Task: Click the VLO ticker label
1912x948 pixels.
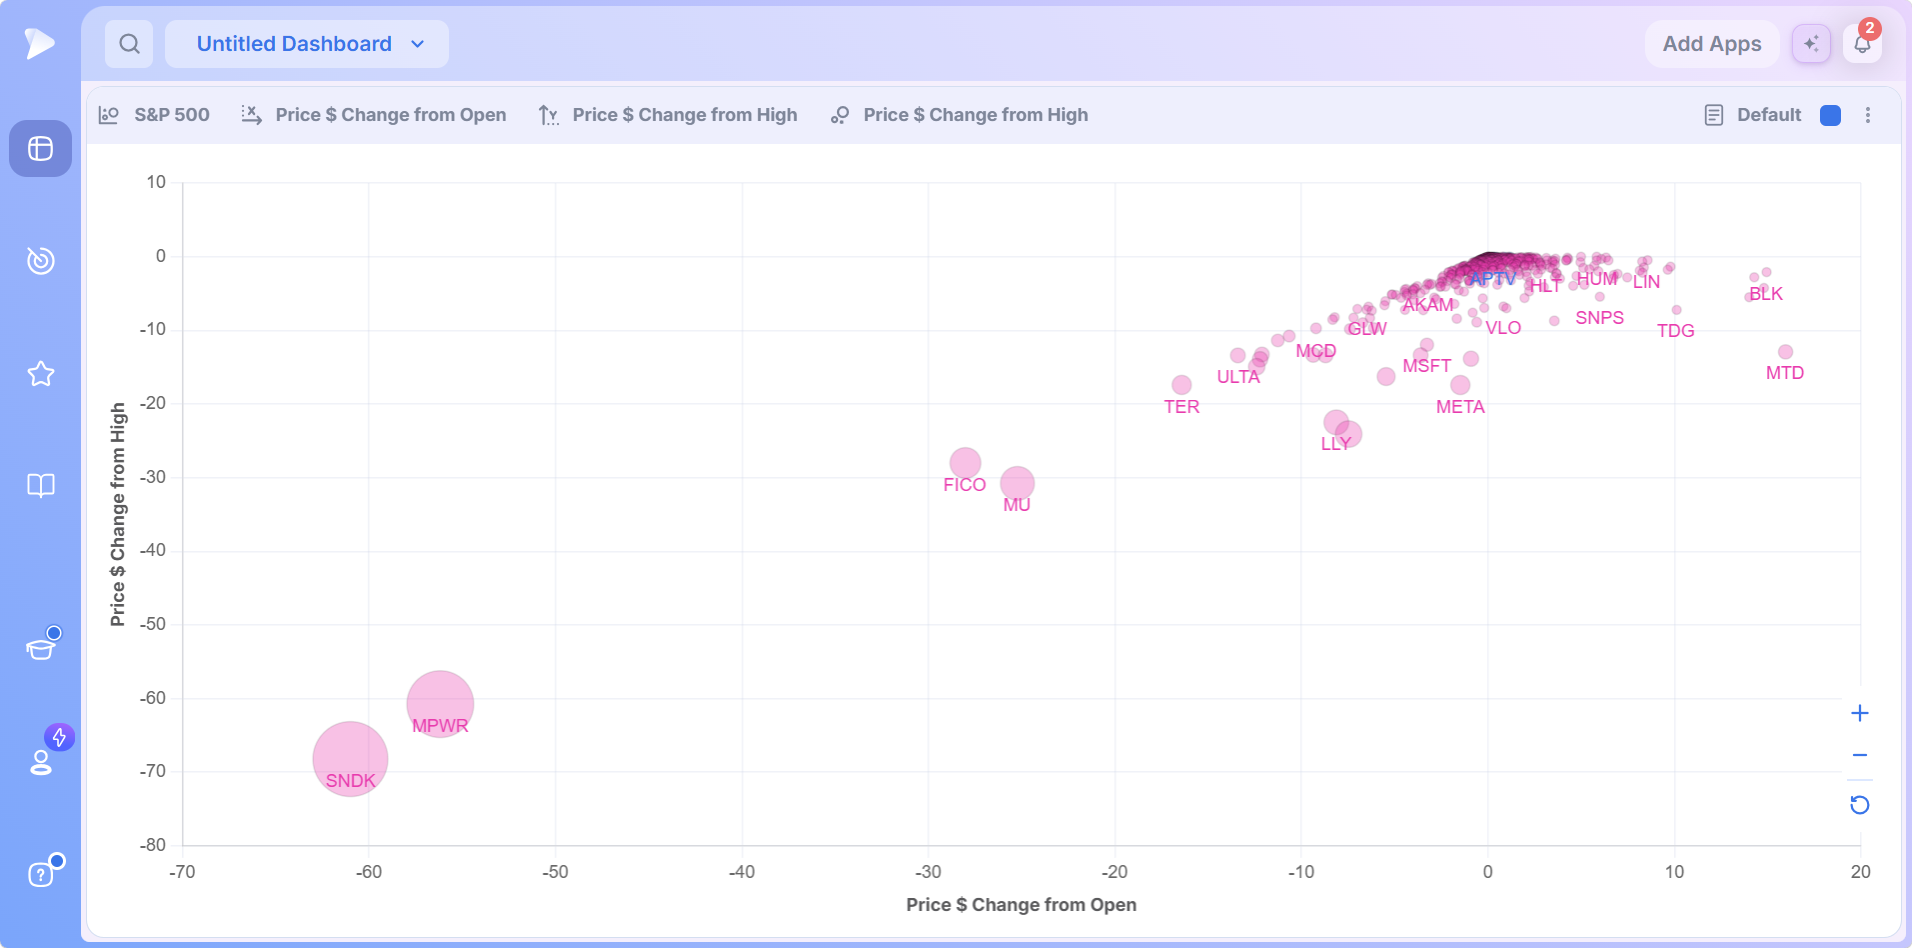Action: [1503, 328]
